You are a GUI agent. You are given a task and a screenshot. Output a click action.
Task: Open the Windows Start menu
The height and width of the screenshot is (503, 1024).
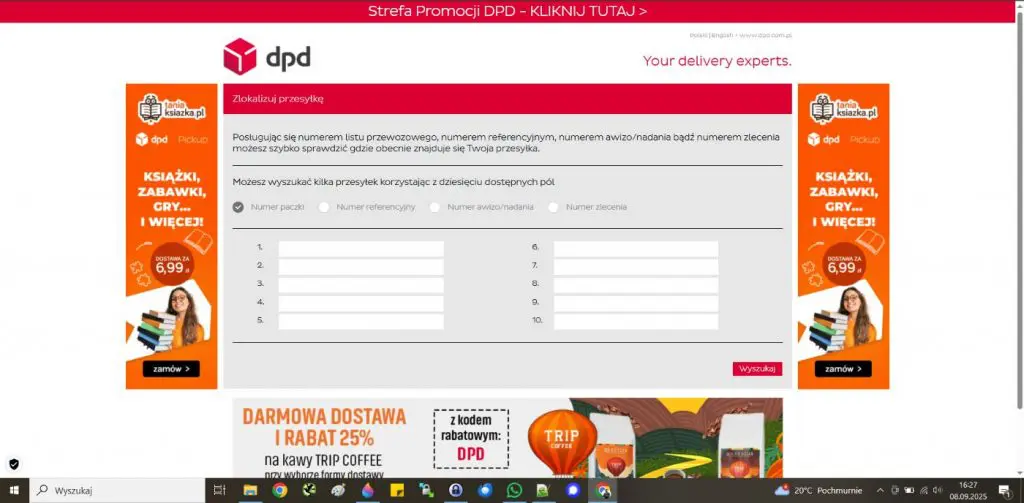click(14, 490)
